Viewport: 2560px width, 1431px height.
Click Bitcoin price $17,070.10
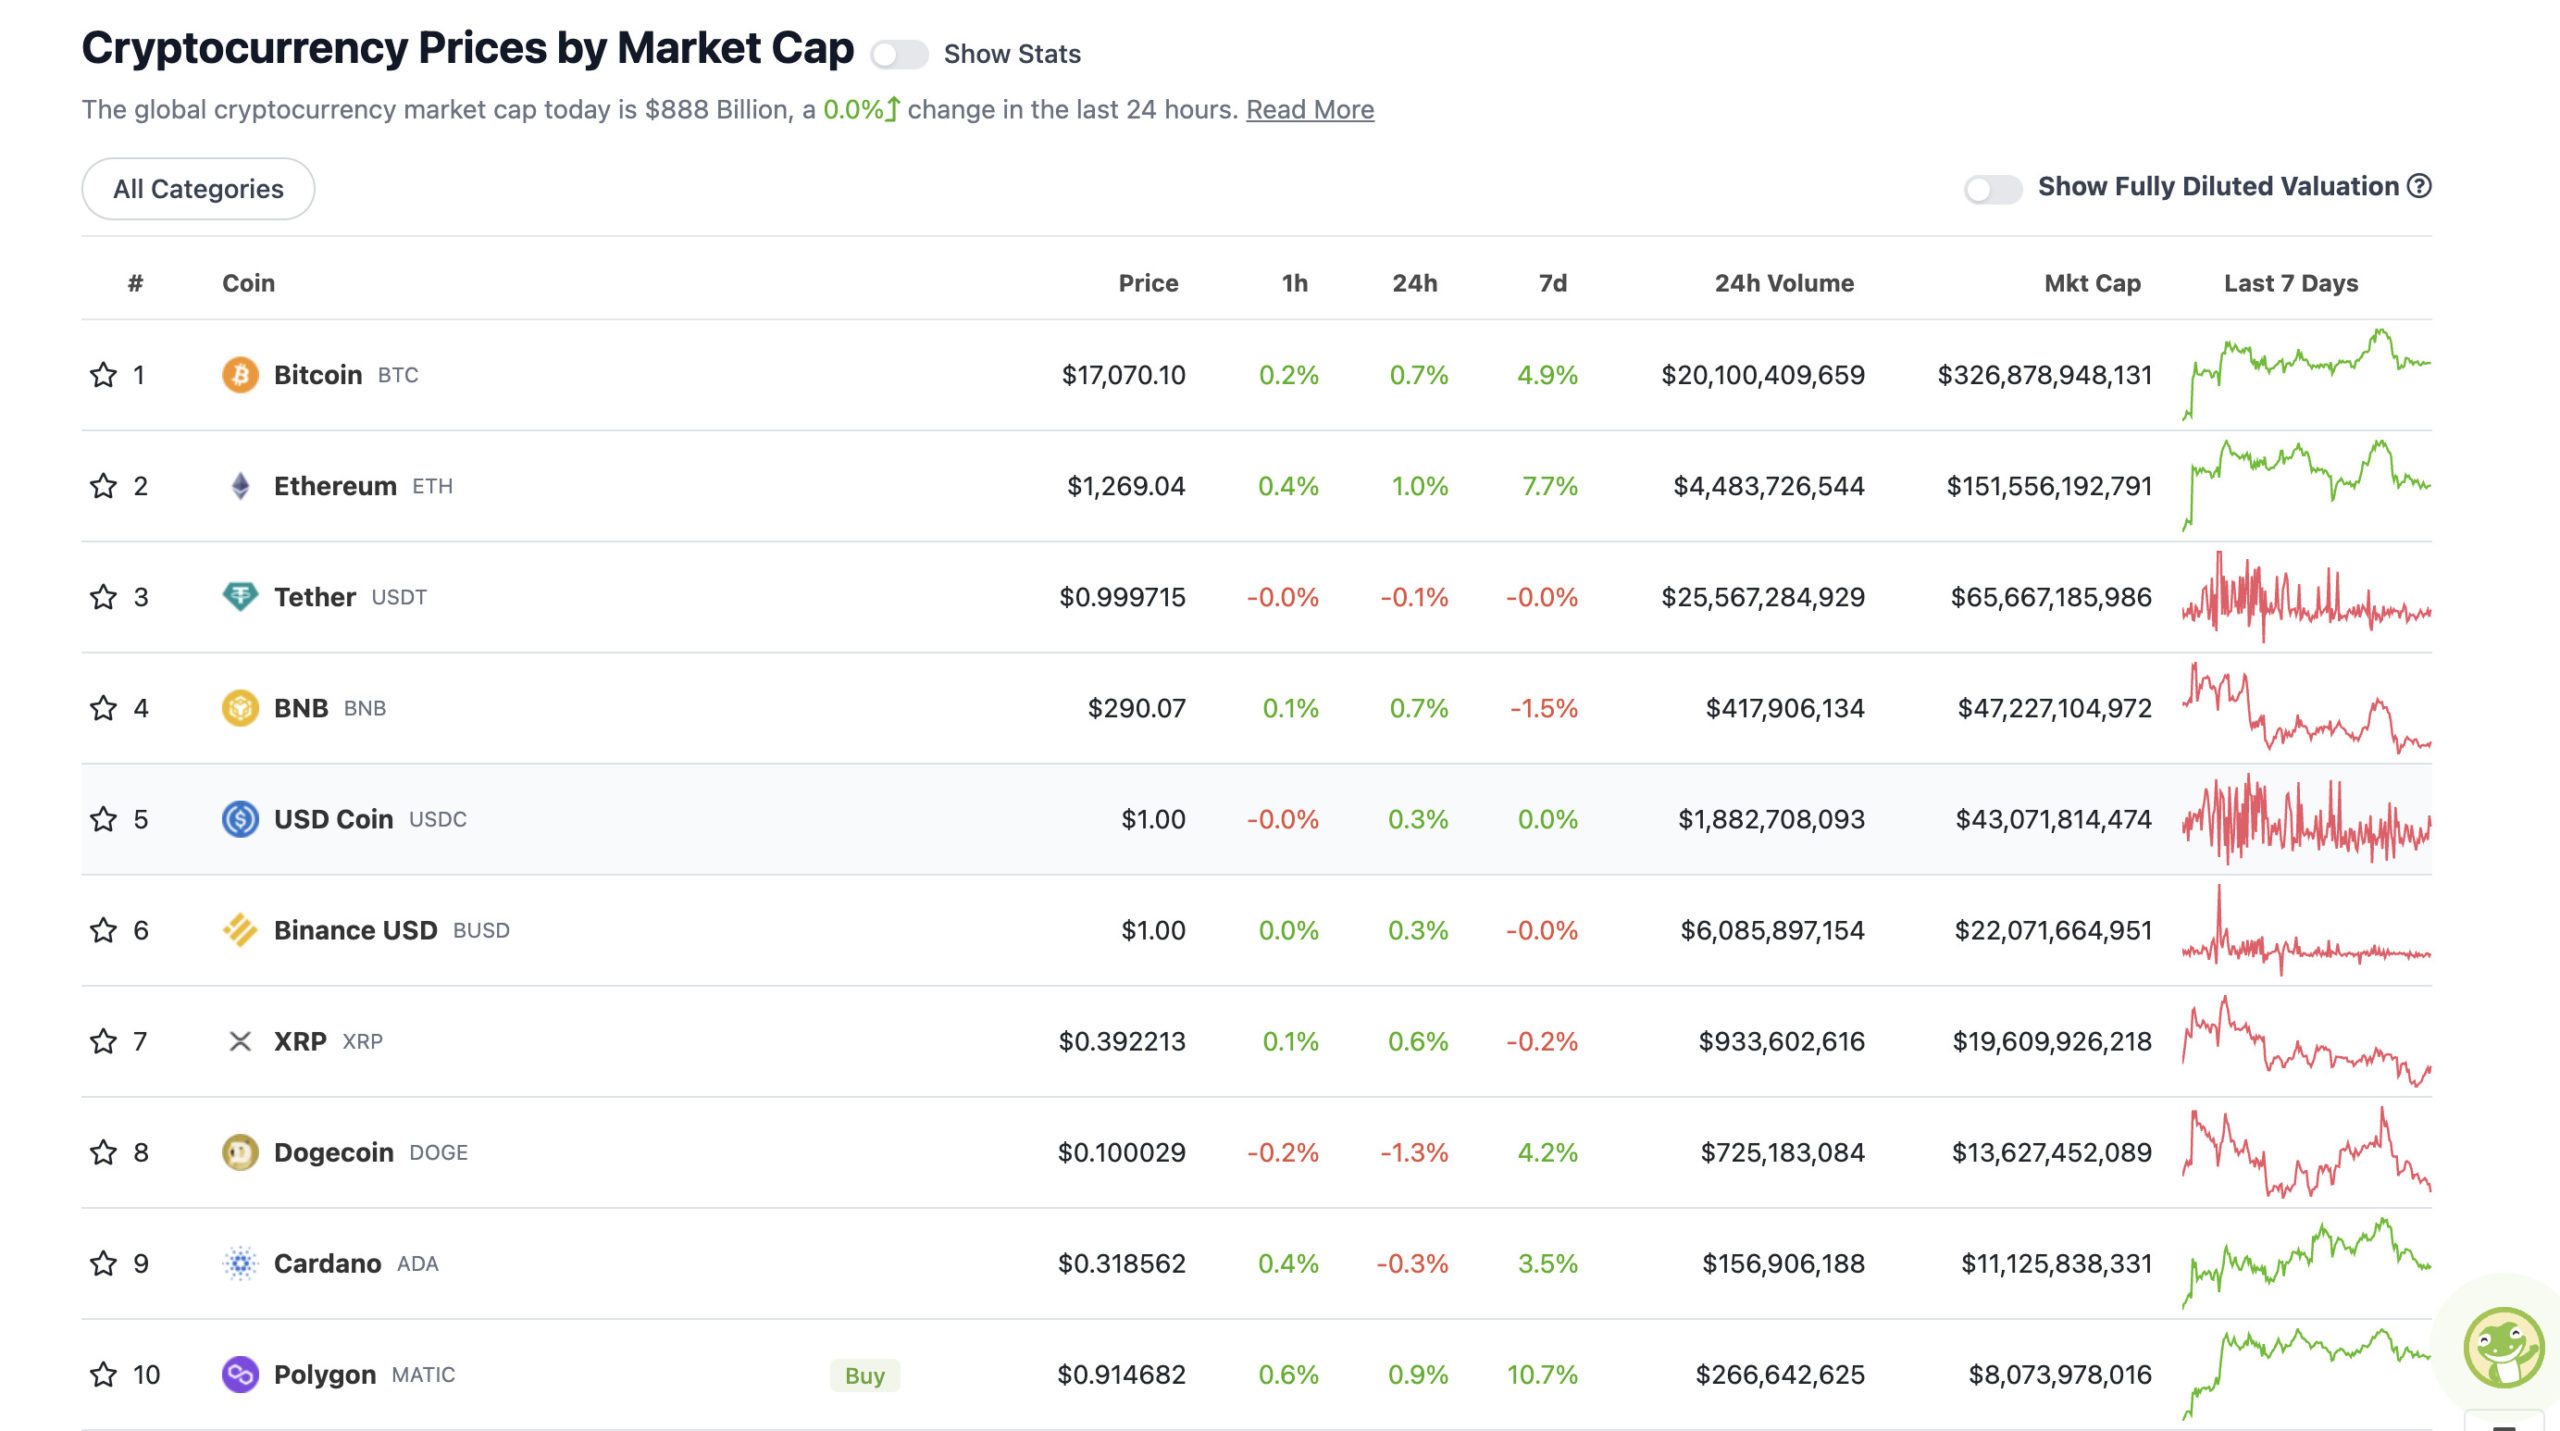click(x=1123, y=375)
